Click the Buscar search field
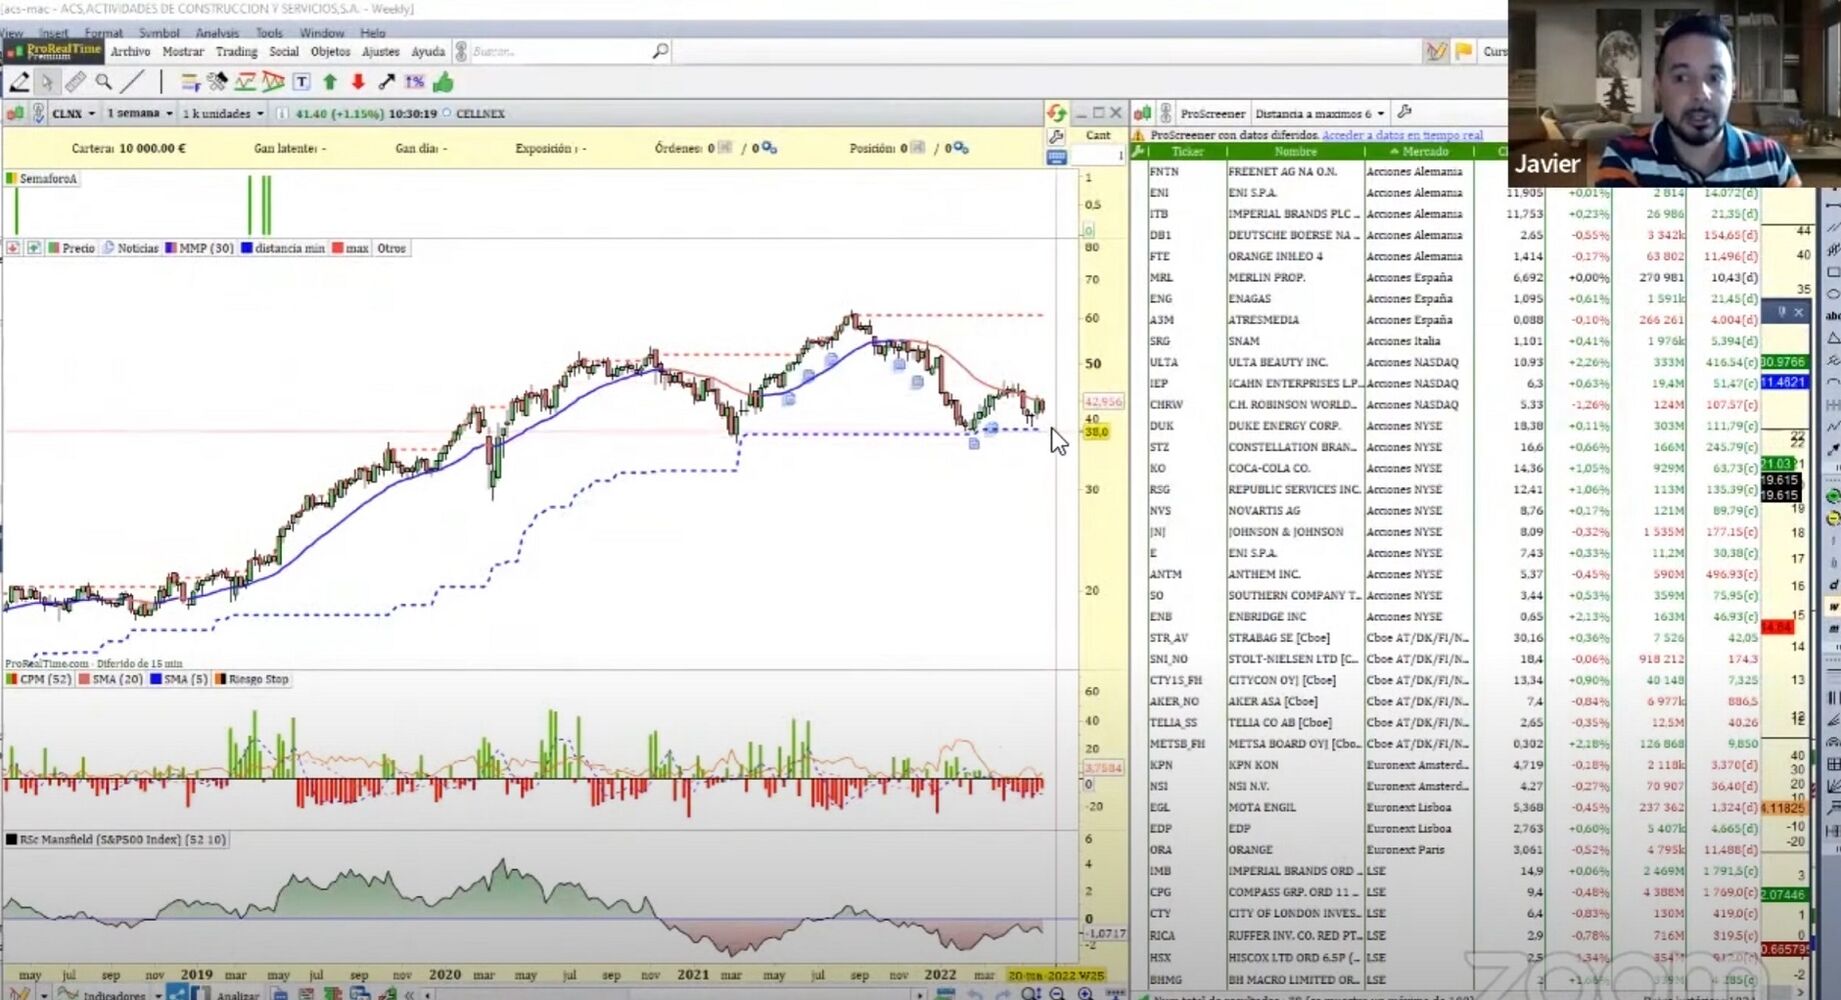1841x1000 pixels. tap(560, 52)
